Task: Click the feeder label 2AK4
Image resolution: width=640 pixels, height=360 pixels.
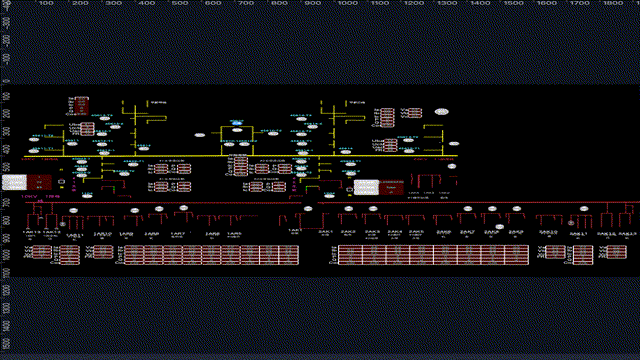Action: pyautogui.click(x=395, y=232)
